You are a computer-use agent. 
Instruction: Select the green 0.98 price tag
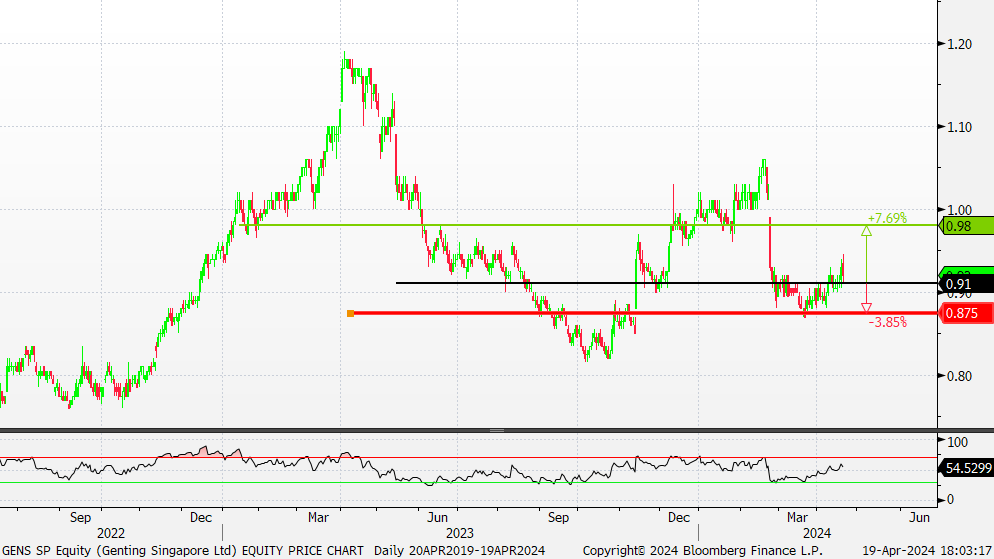(965, 226)
